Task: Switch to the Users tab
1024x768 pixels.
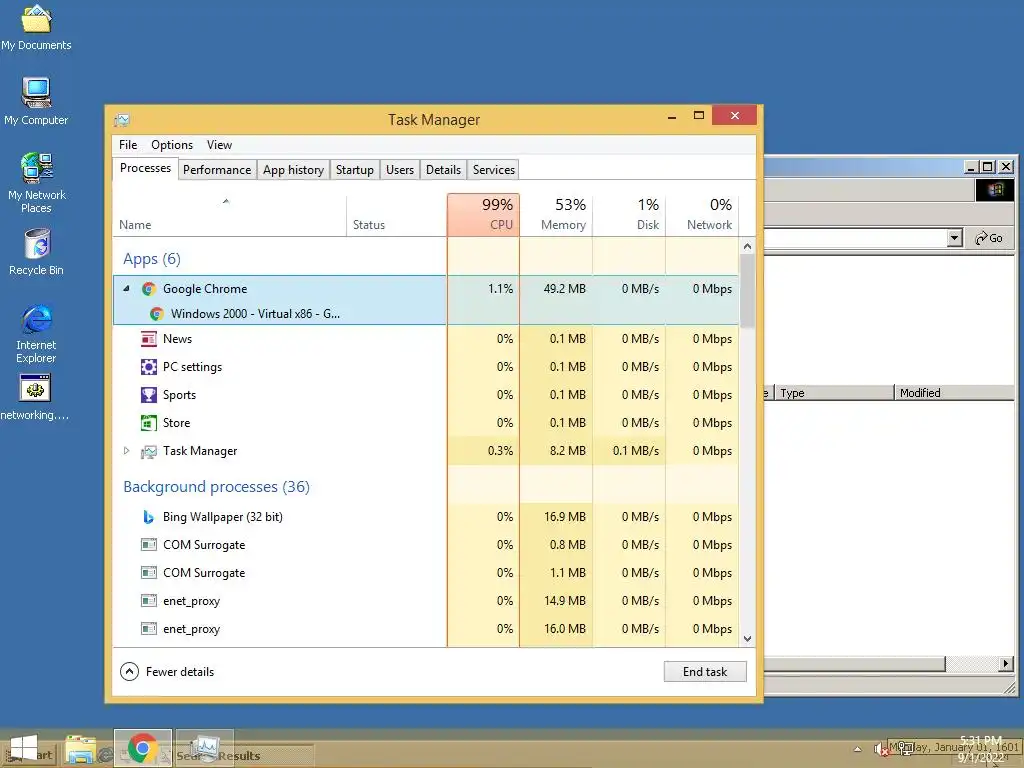Action: 400,170
